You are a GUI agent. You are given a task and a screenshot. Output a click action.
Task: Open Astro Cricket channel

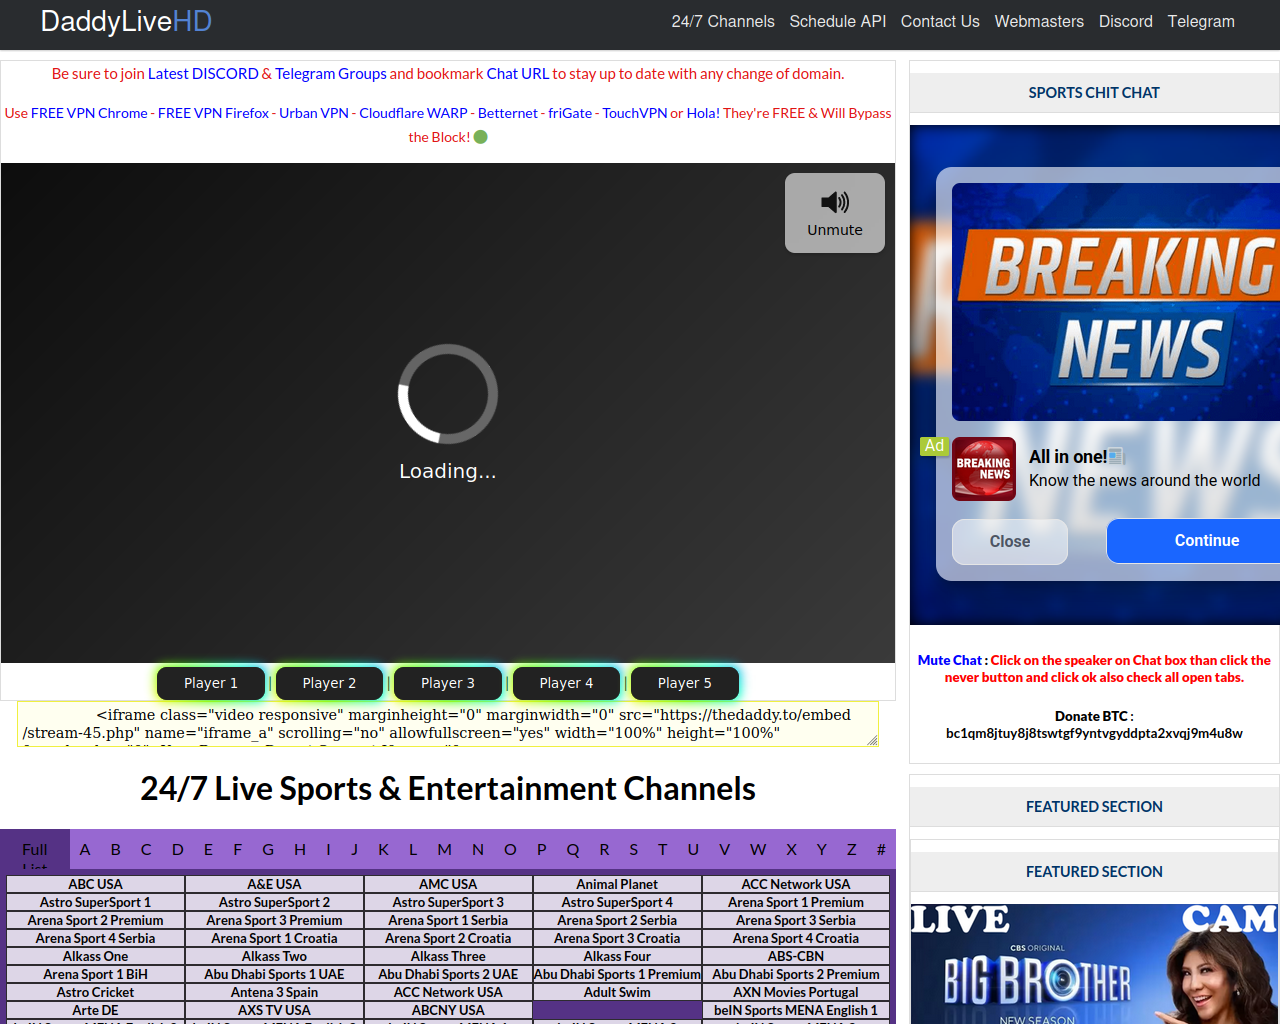coord(96,992)
